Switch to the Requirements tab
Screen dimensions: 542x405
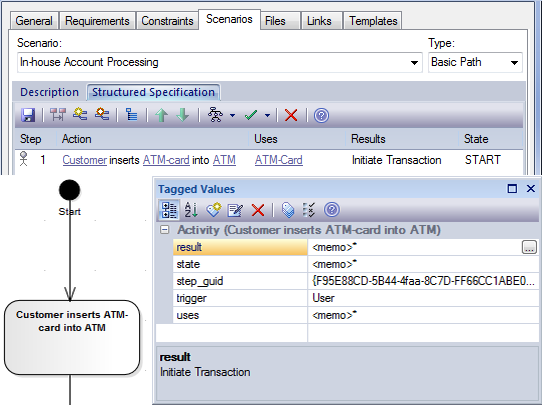(x=97, y=21)
